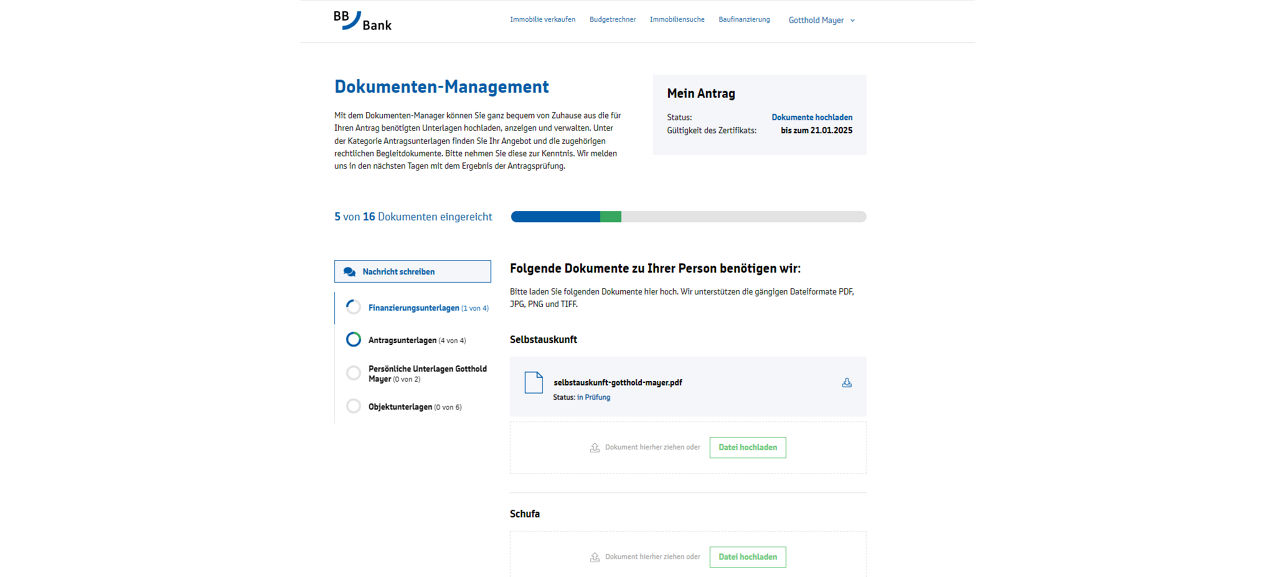Click the 'bis zum 21.01.2025' validity date
Image resolution: width=1280 pixels, height=577 pixels.
(817, 130)
